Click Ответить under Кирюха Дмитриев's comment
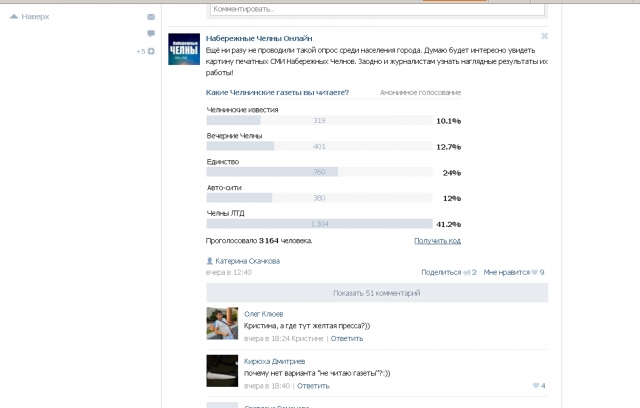Screen dimensions: 640x408 (312, 386)
